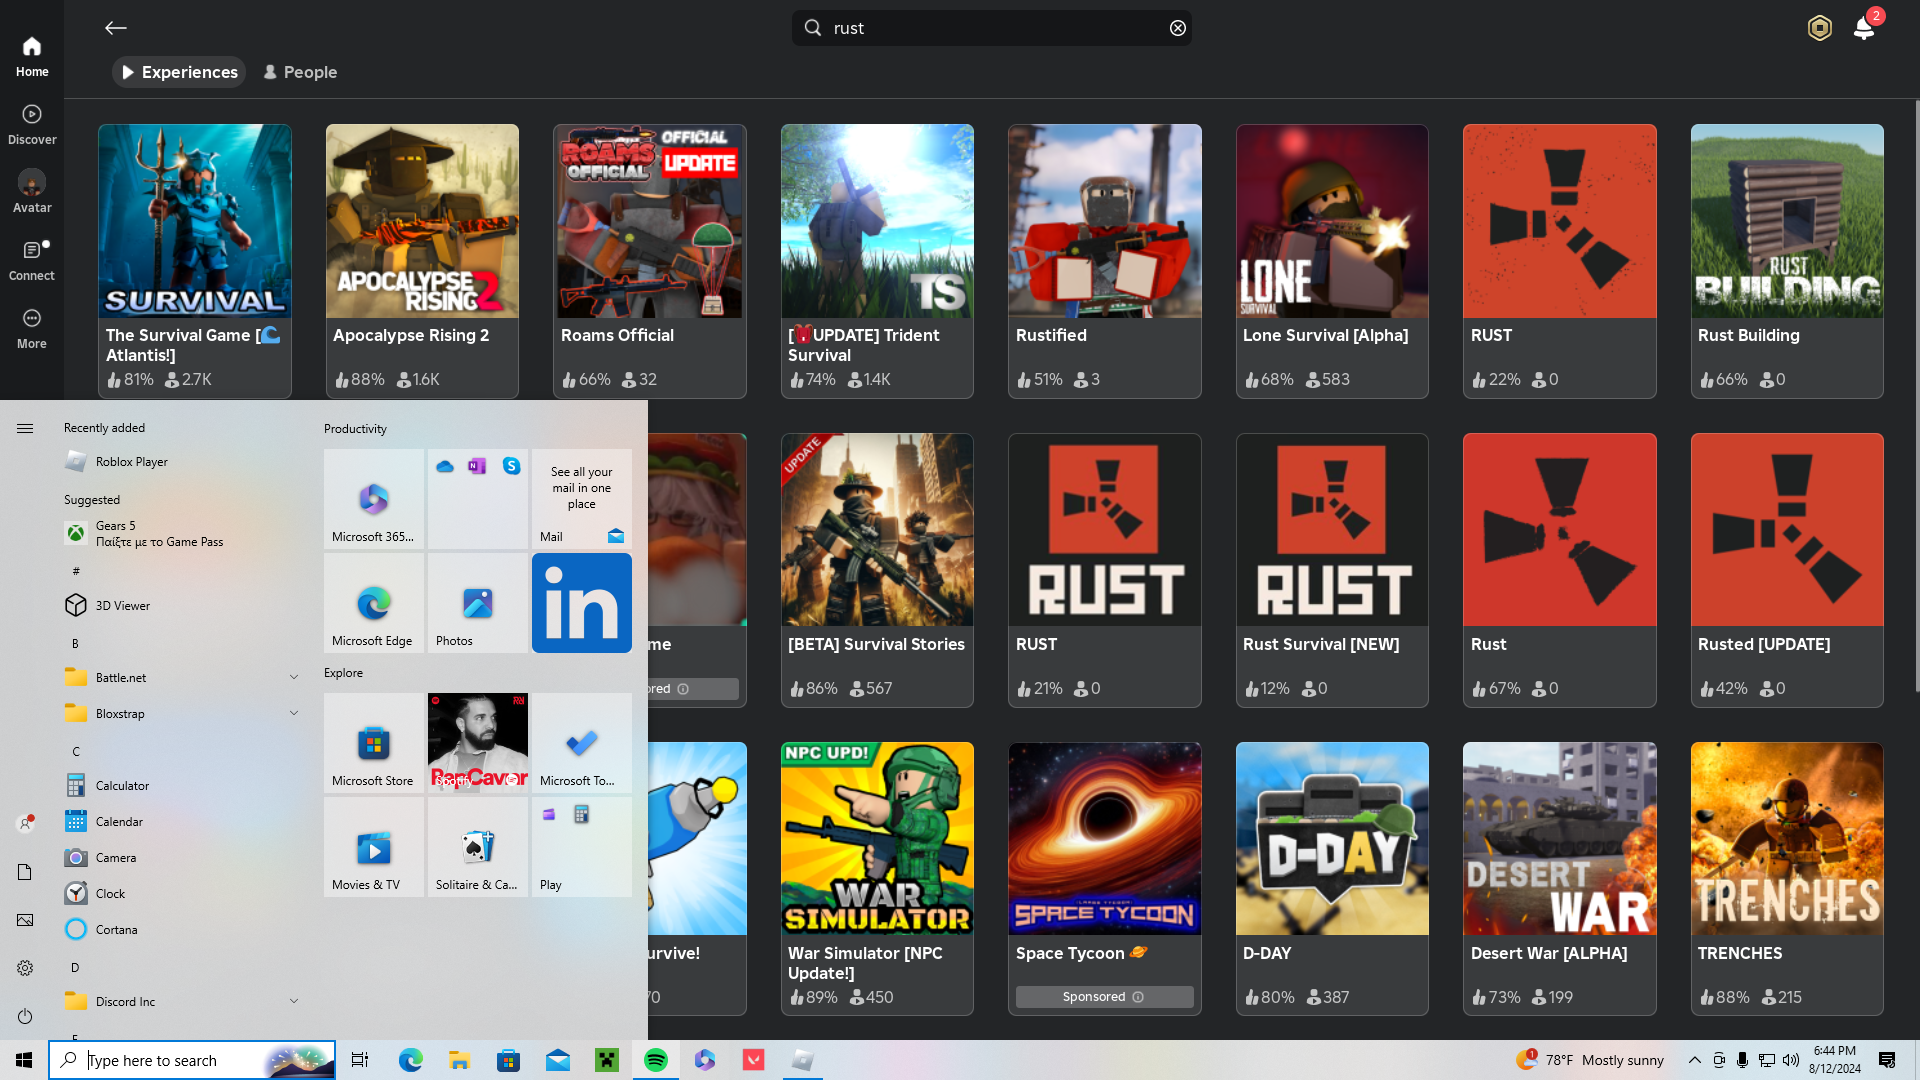Expand the Bloxstrap folder chevron
This screenshot has width=1920, height=1080.
pos(294,713)
